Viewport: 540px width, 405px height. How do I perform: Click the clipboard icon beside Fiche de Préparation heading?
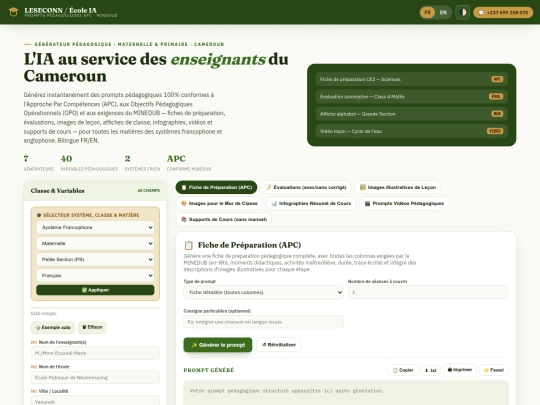click(189, 245)
